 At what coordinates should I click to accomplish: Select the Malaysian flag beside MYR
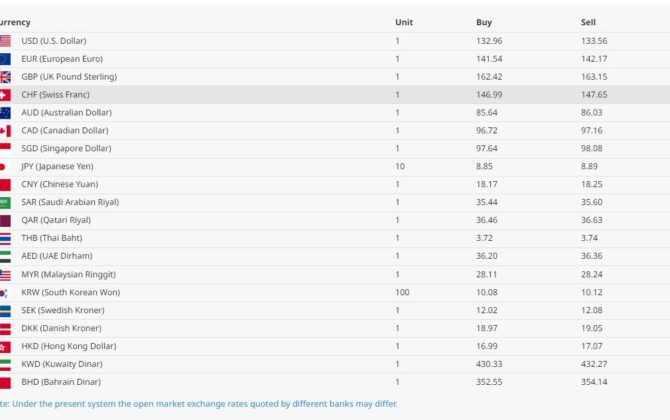click(x=5, y=275)
